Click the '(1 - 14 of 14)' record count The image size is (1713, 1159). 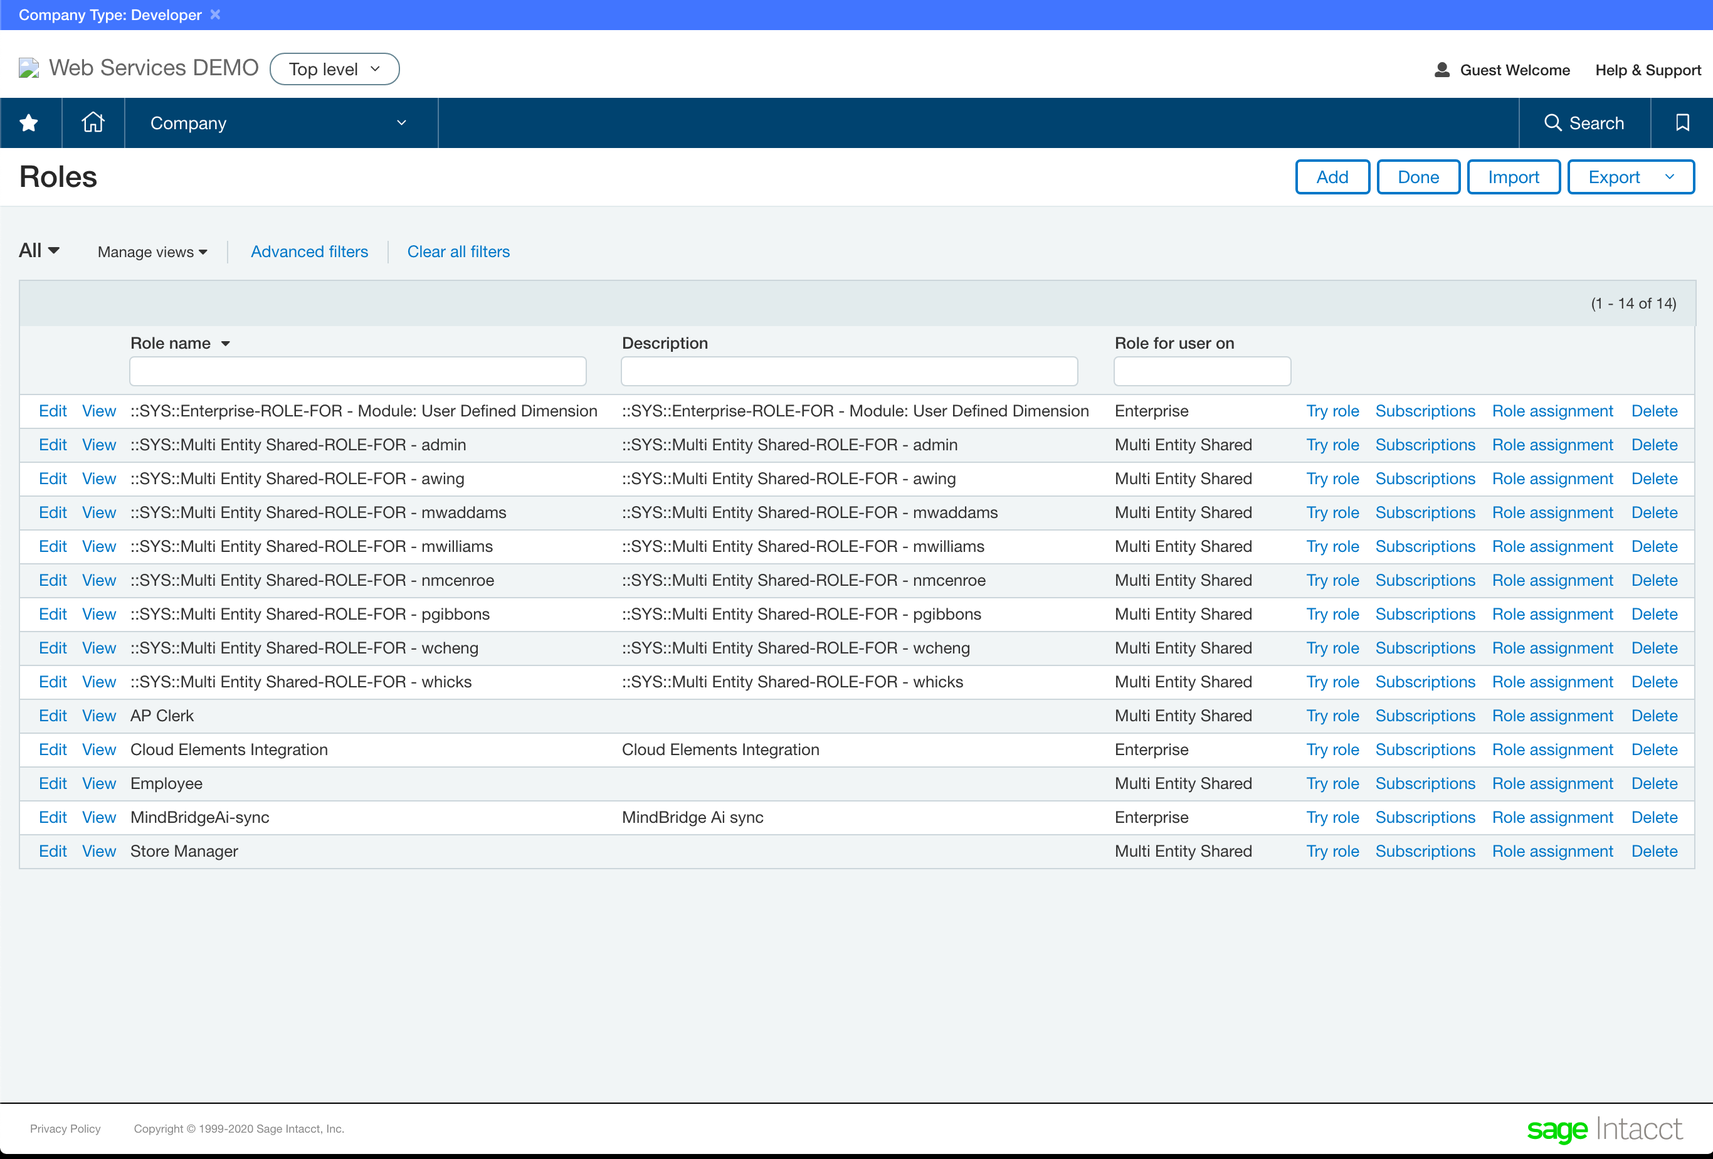tap(1633, 303)
